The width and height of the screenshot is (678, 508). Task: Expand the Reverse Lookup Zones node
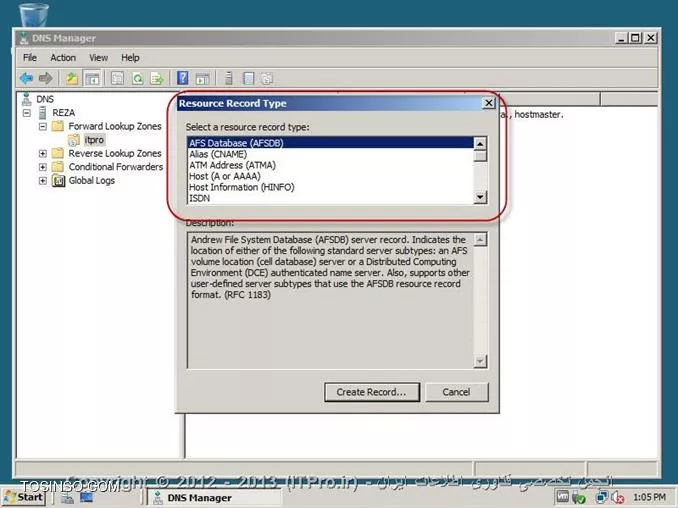tap(42, 153)
